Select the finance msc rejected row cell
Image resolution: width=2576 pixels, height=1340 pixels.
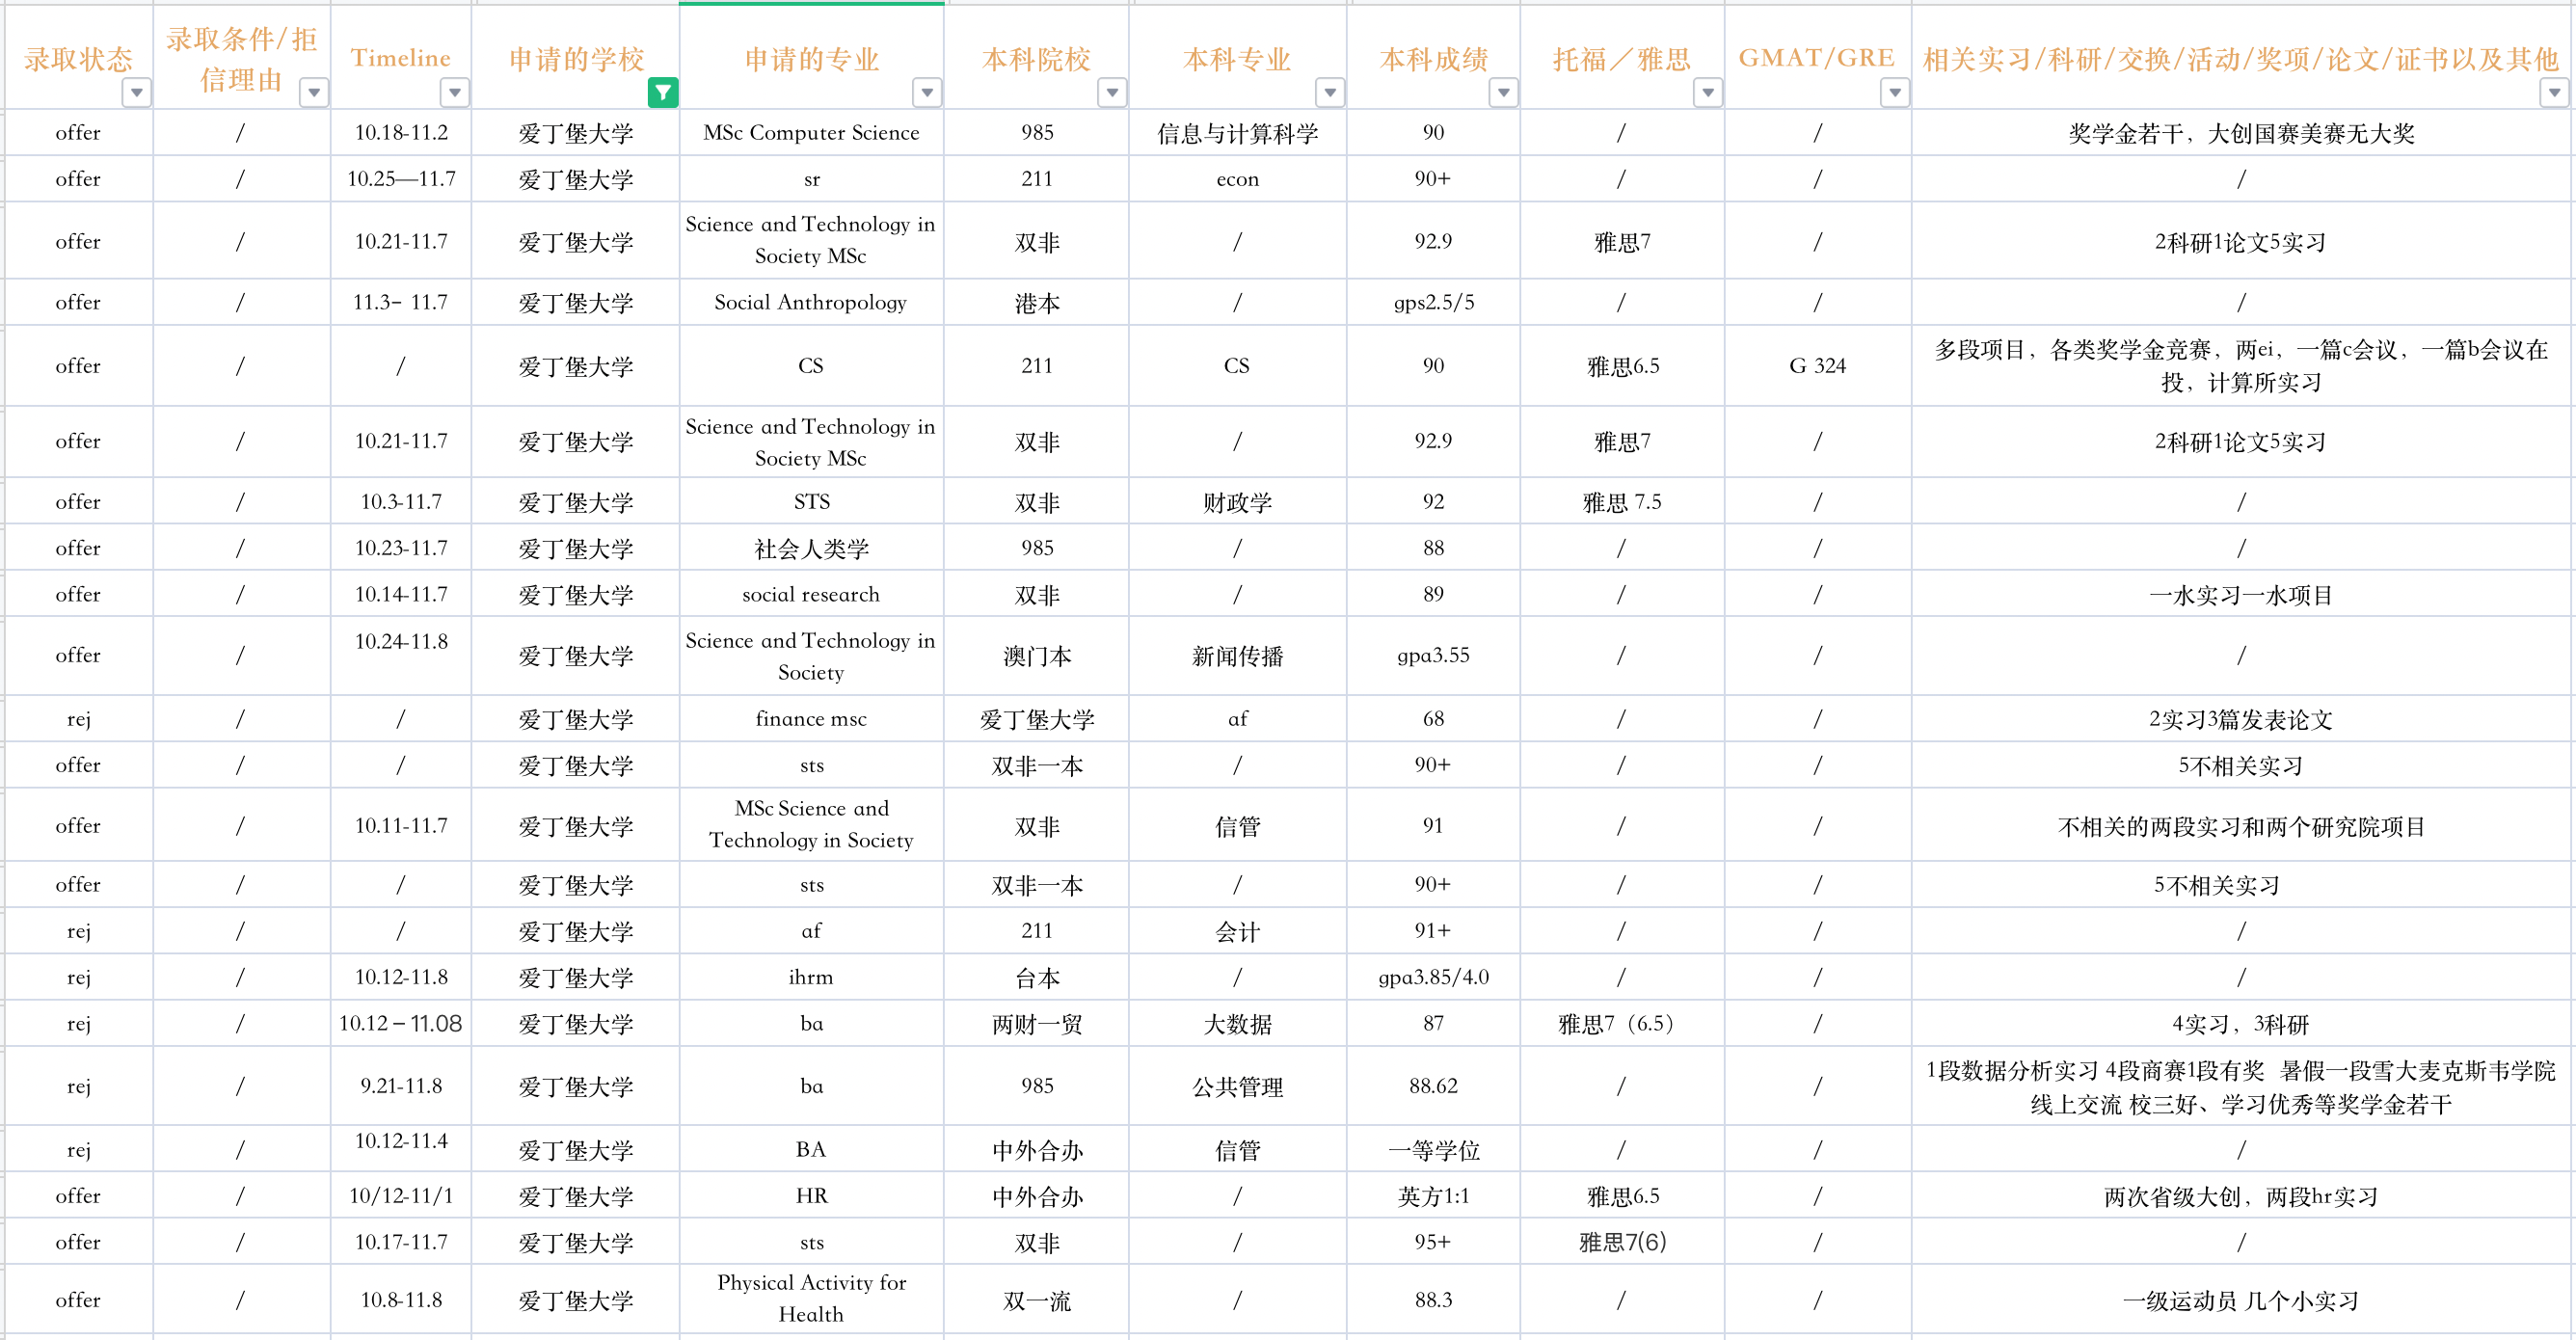coord(812,718)
